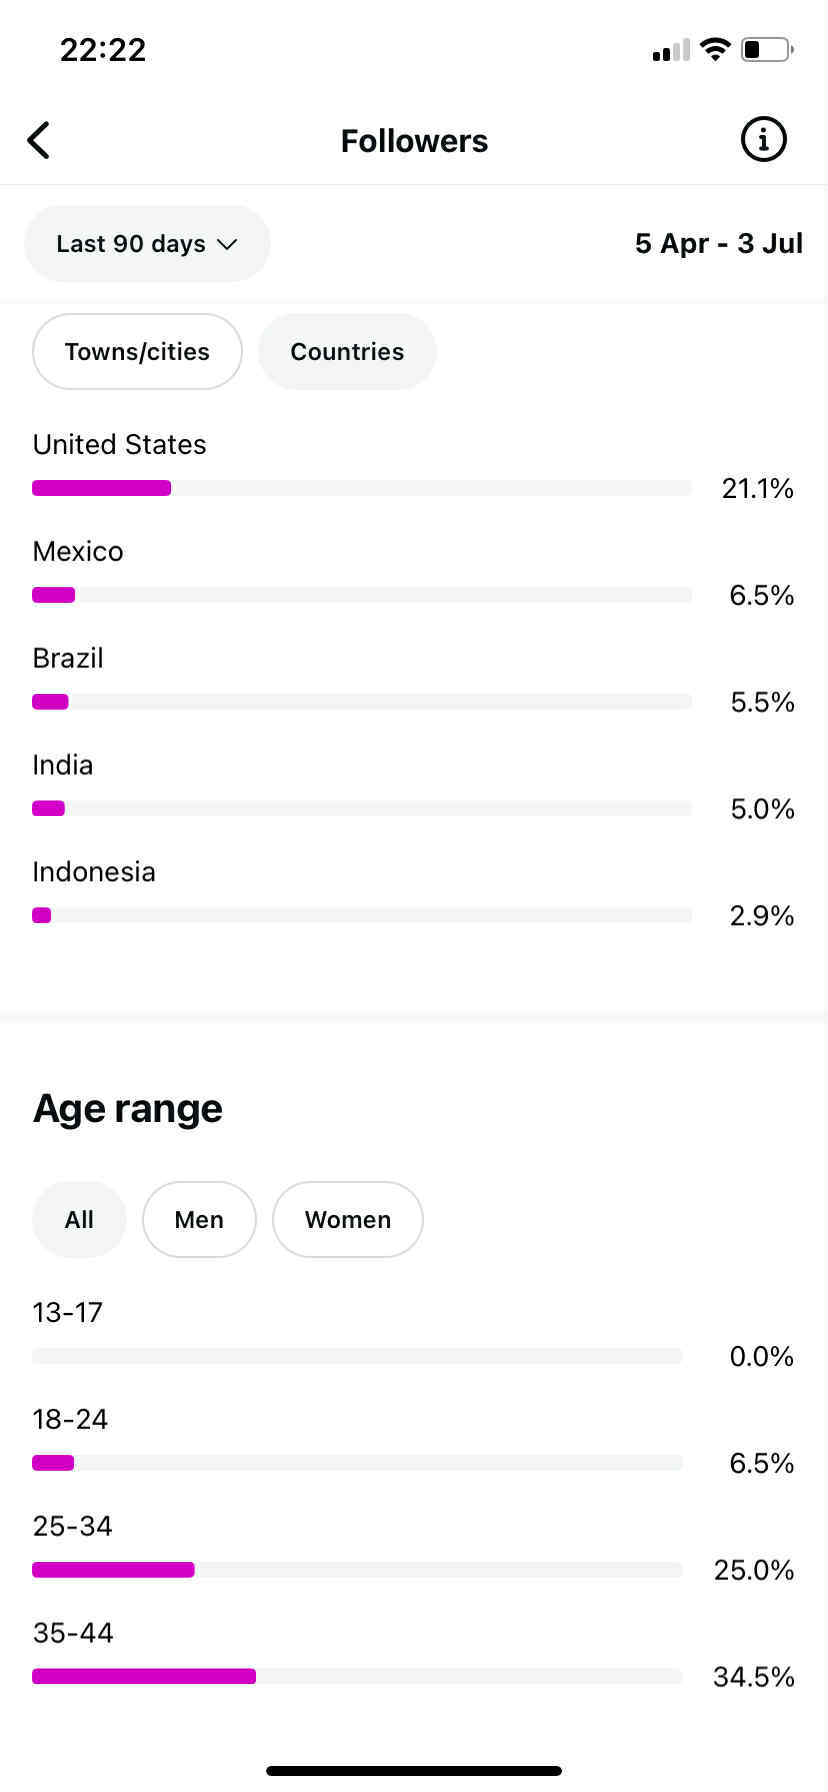Tap the Brazil percentage bar
This screenshot has width=828, height=1792.
point(361,702)
